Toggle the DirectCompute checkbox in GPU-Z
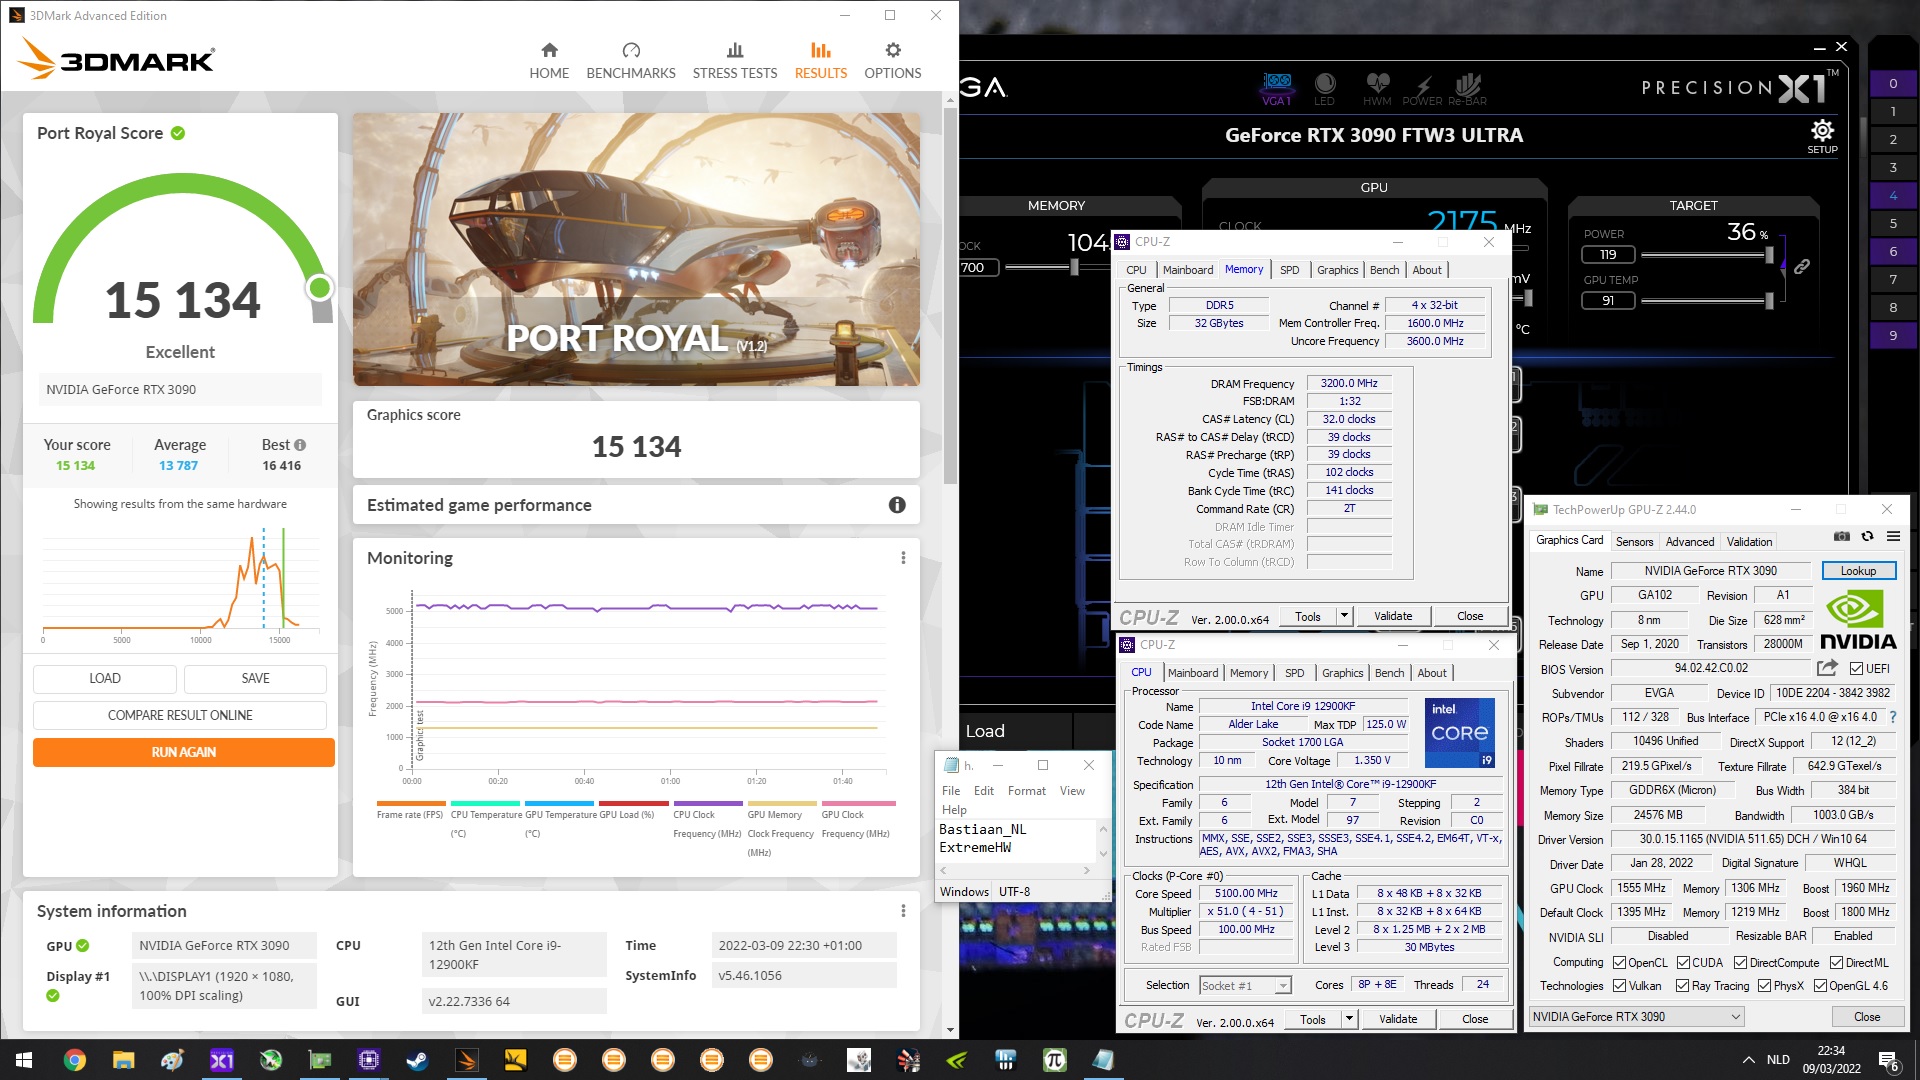This screenshot has height=1080, width=1920. point(1740,963)
